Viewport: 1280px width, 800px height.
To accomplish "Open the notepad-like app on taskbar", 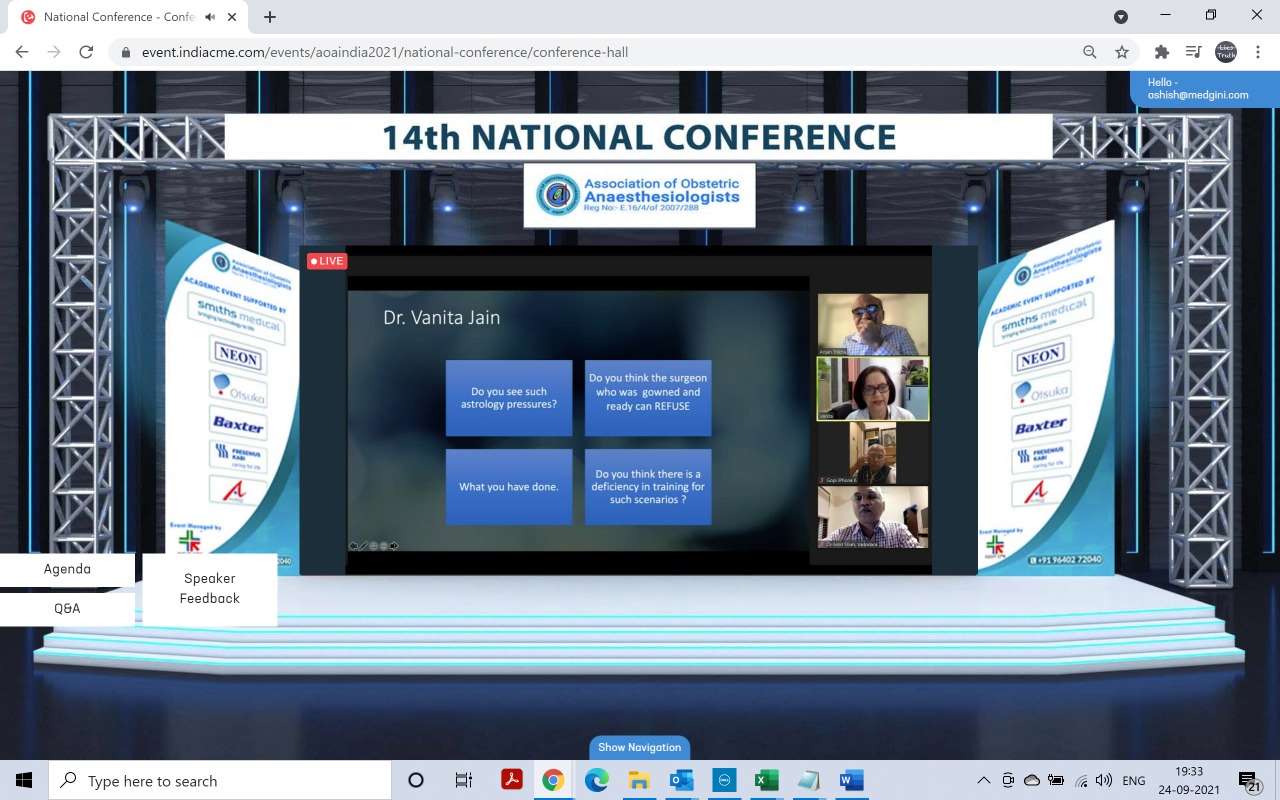I will click(809, 780).
